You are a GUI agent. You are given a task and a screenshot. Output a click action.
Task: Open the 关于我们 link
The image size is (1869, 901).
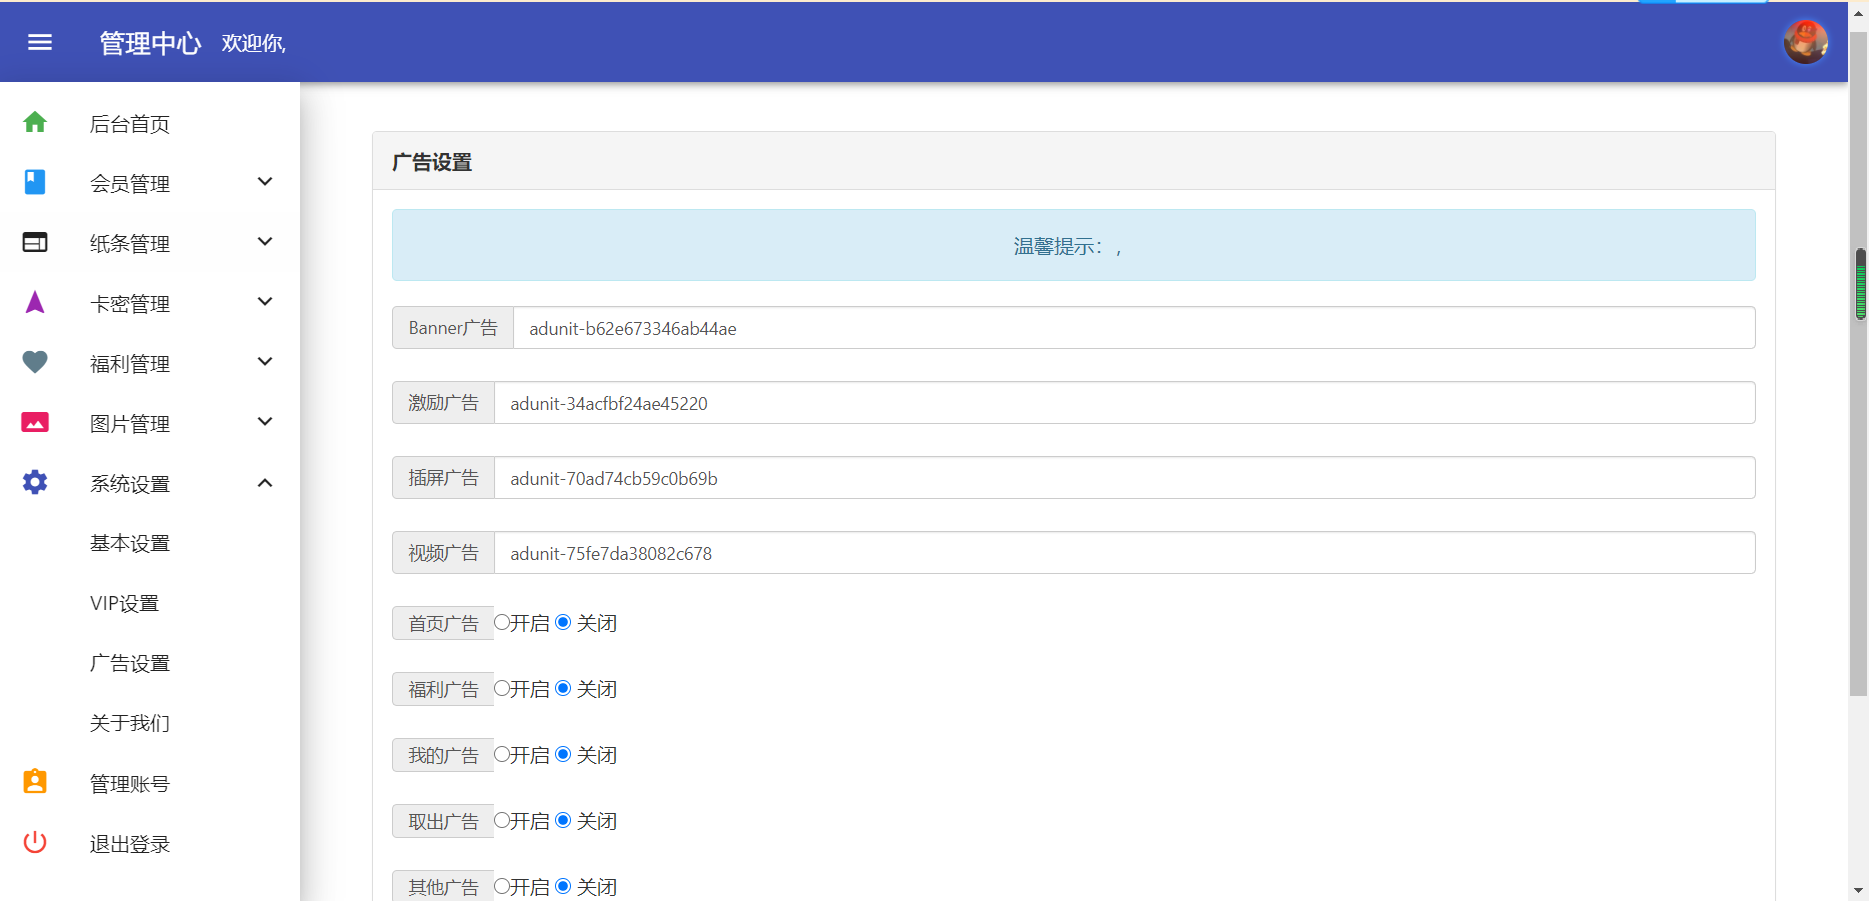point(130,723)
